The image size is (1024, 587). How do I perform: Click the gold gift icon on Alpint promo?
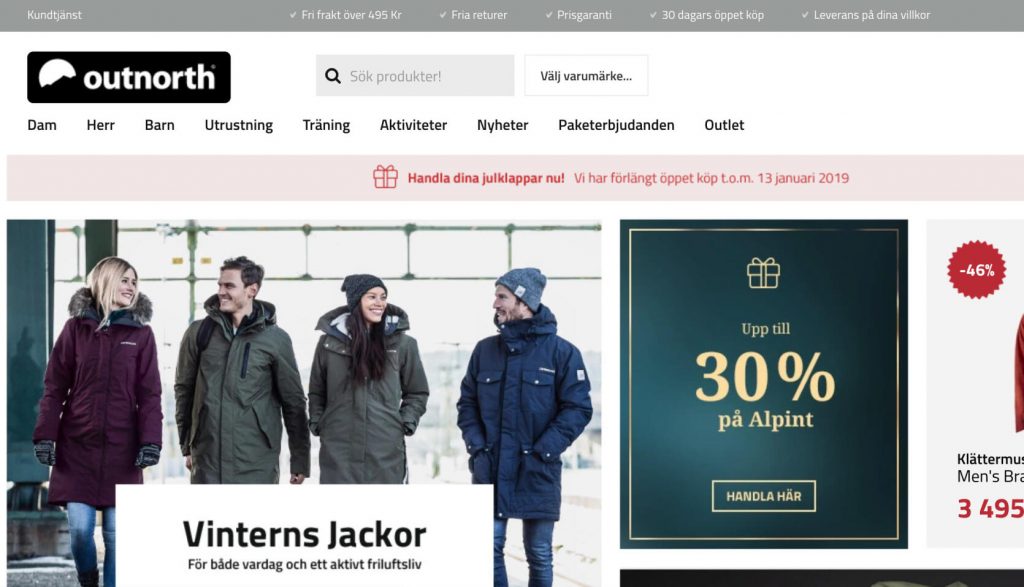763,273
